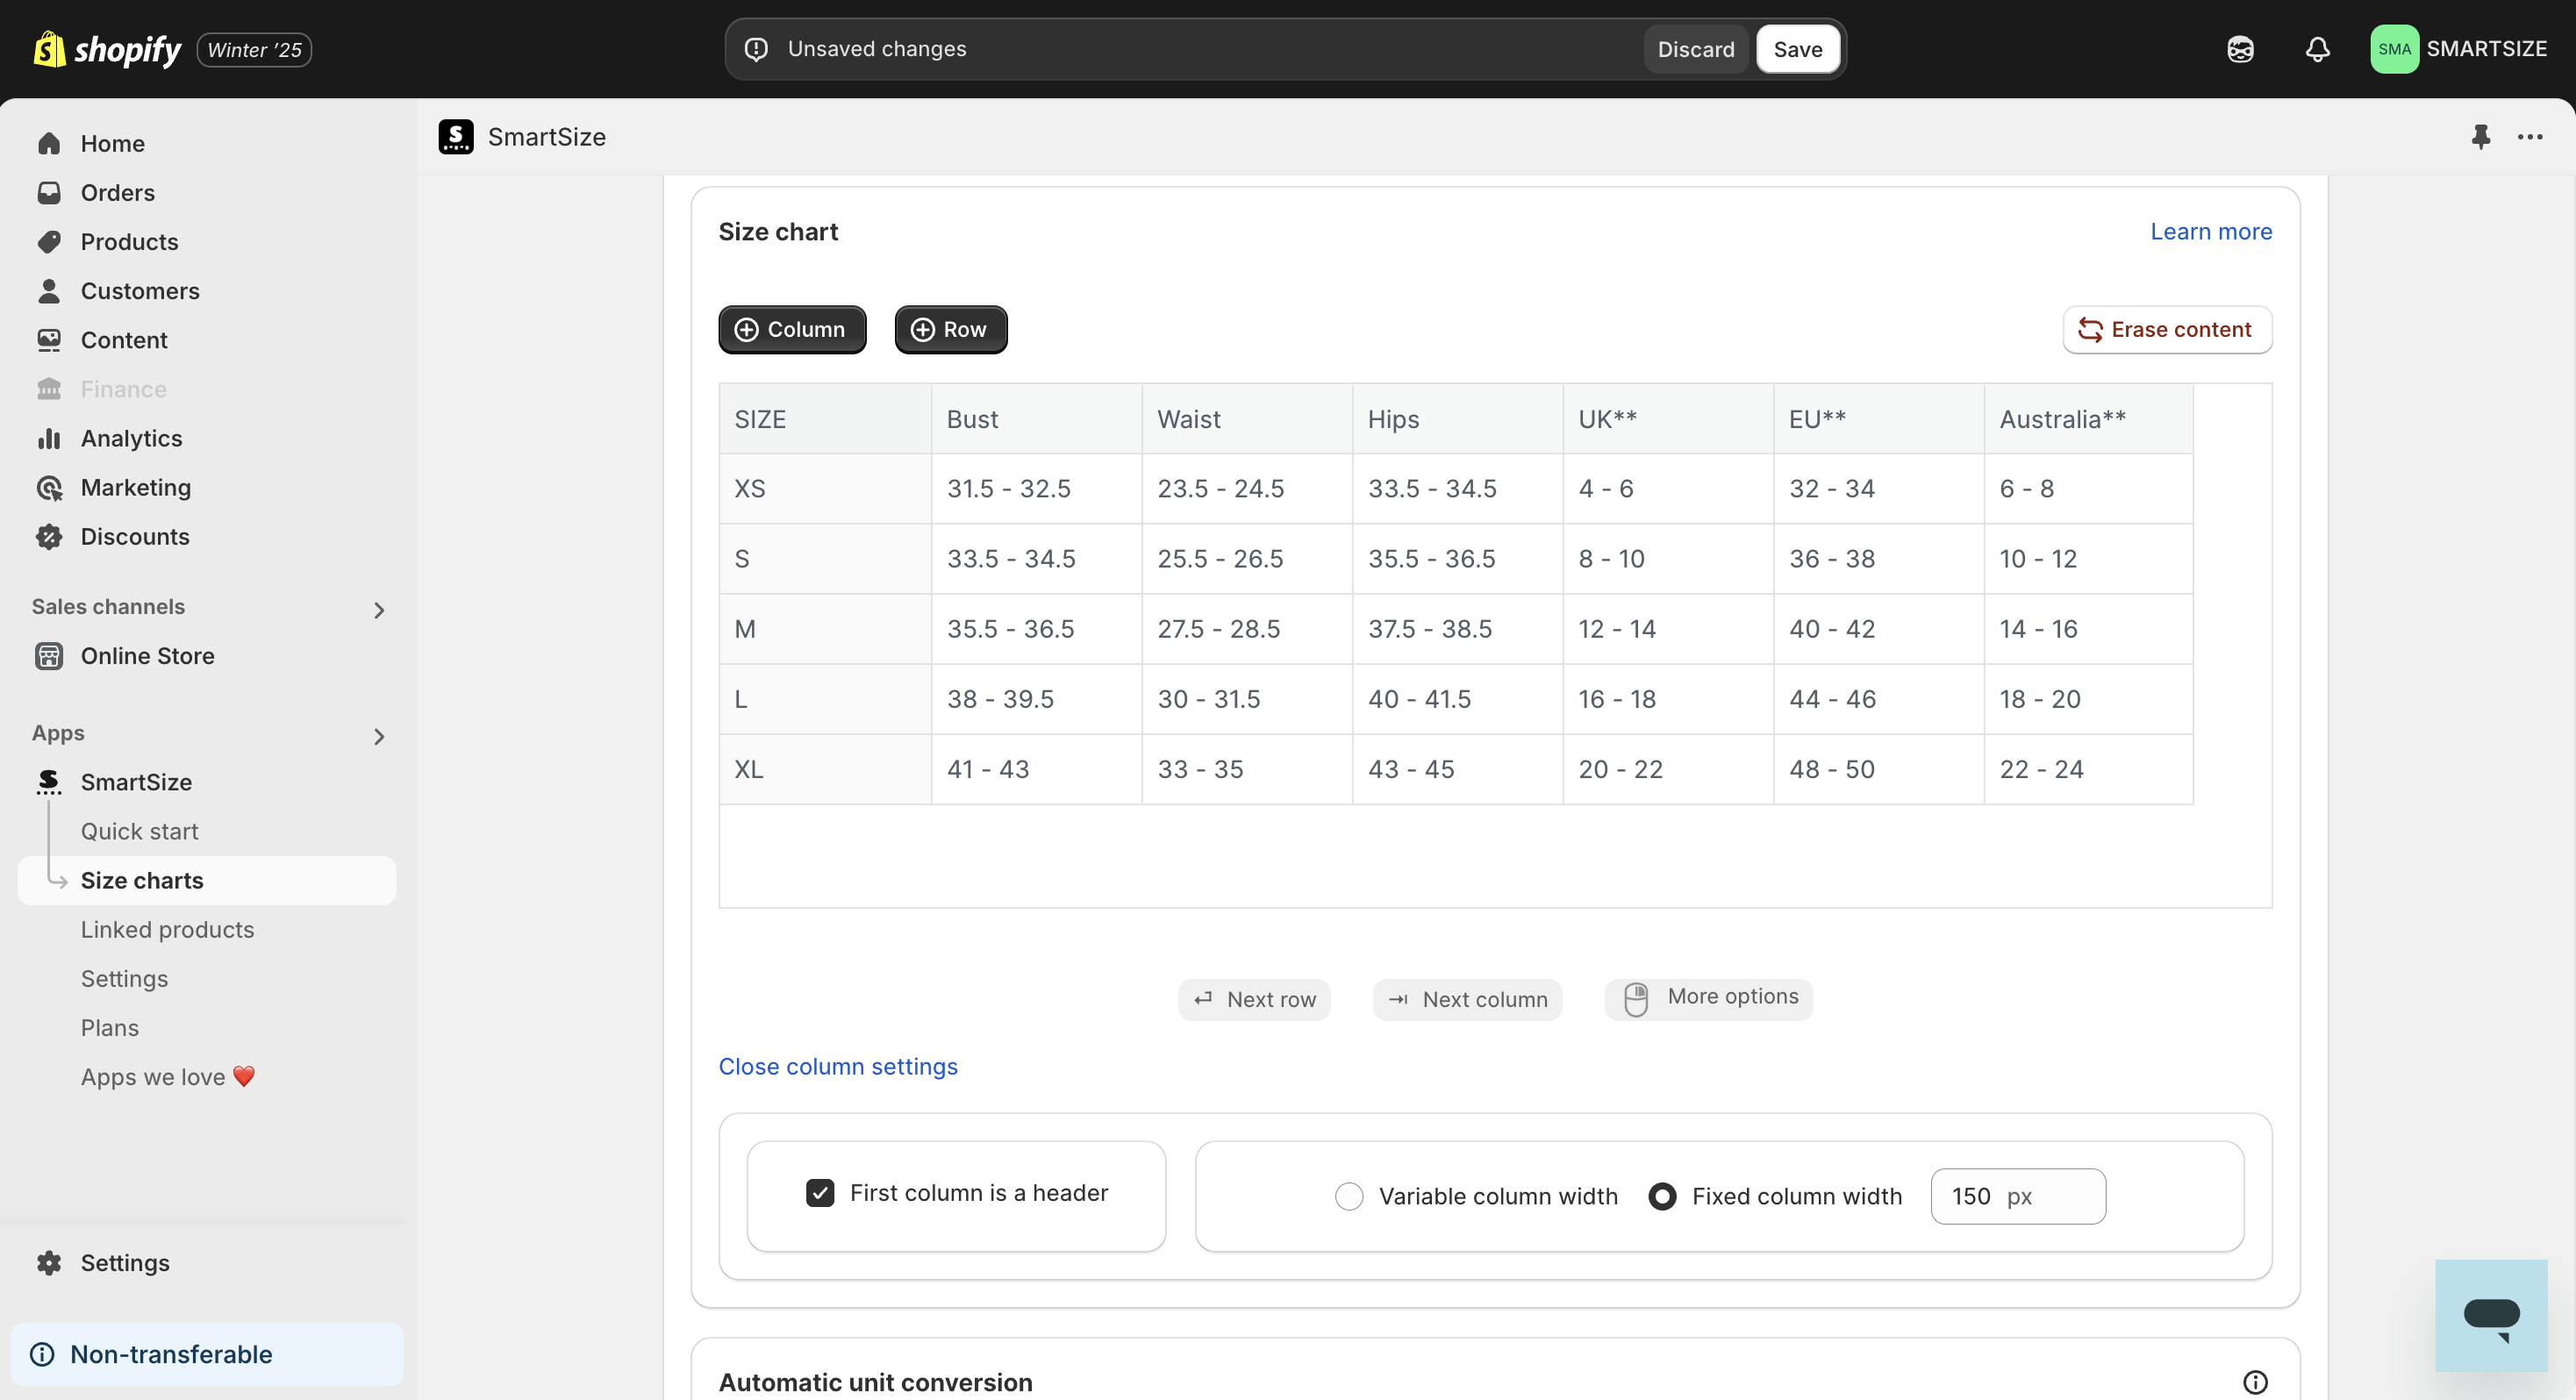This screenshot has width=2576, height=1400.
Task: Select Fixed column width
Action: click(x=1662, y=1196)
